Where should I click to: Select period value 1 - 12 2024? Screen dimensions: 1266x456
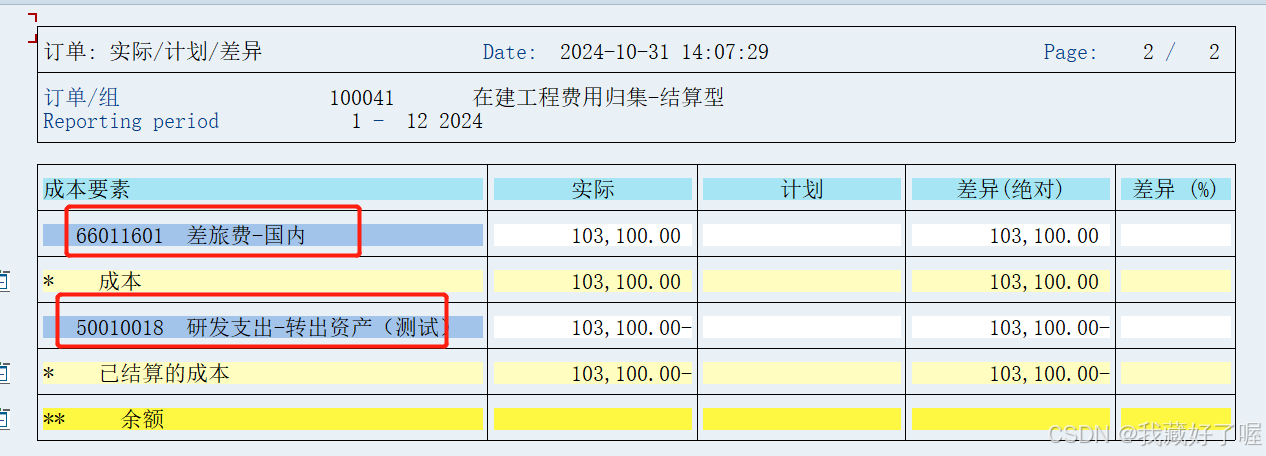pos(417,122)
